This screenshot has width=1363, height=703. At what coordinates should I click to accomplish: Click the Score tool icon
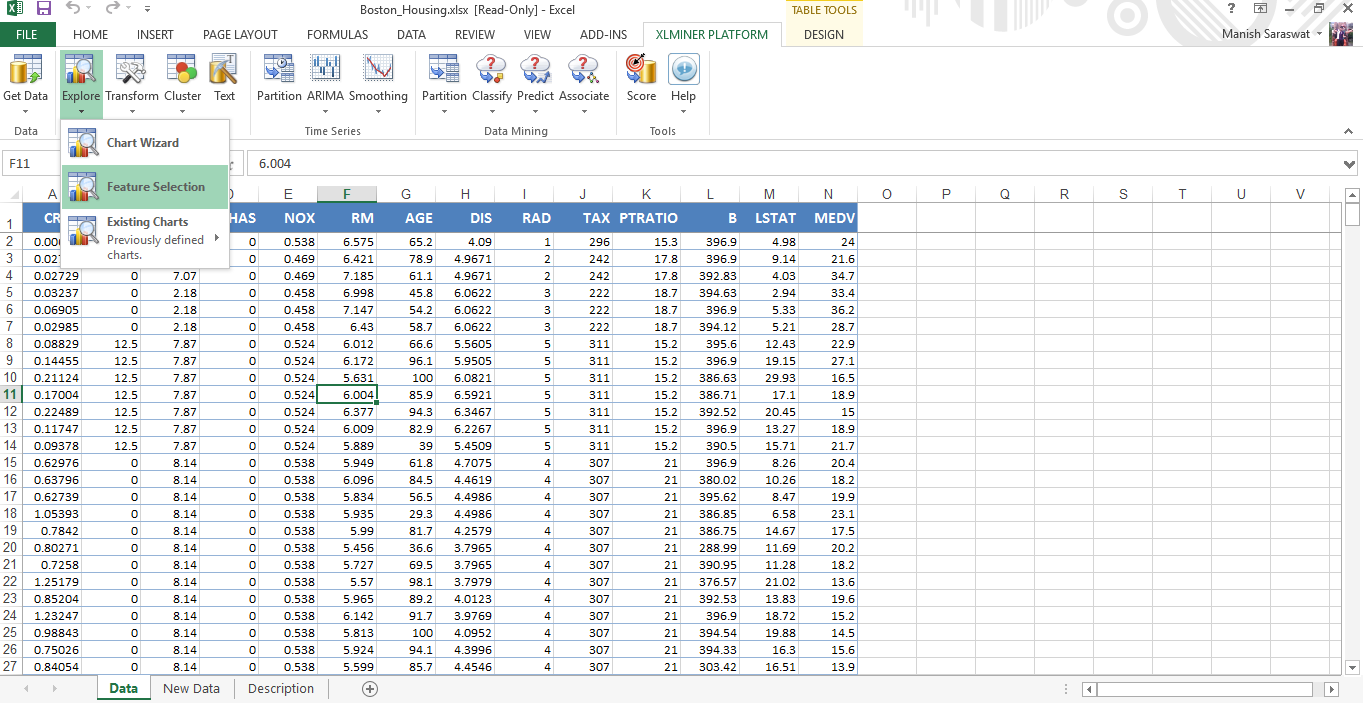641,72
